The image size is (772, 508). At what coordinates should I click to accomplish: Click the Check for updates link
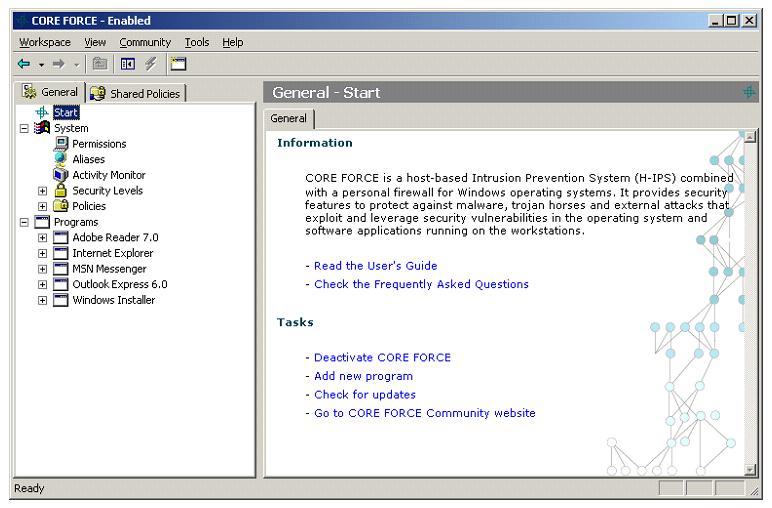364,394
